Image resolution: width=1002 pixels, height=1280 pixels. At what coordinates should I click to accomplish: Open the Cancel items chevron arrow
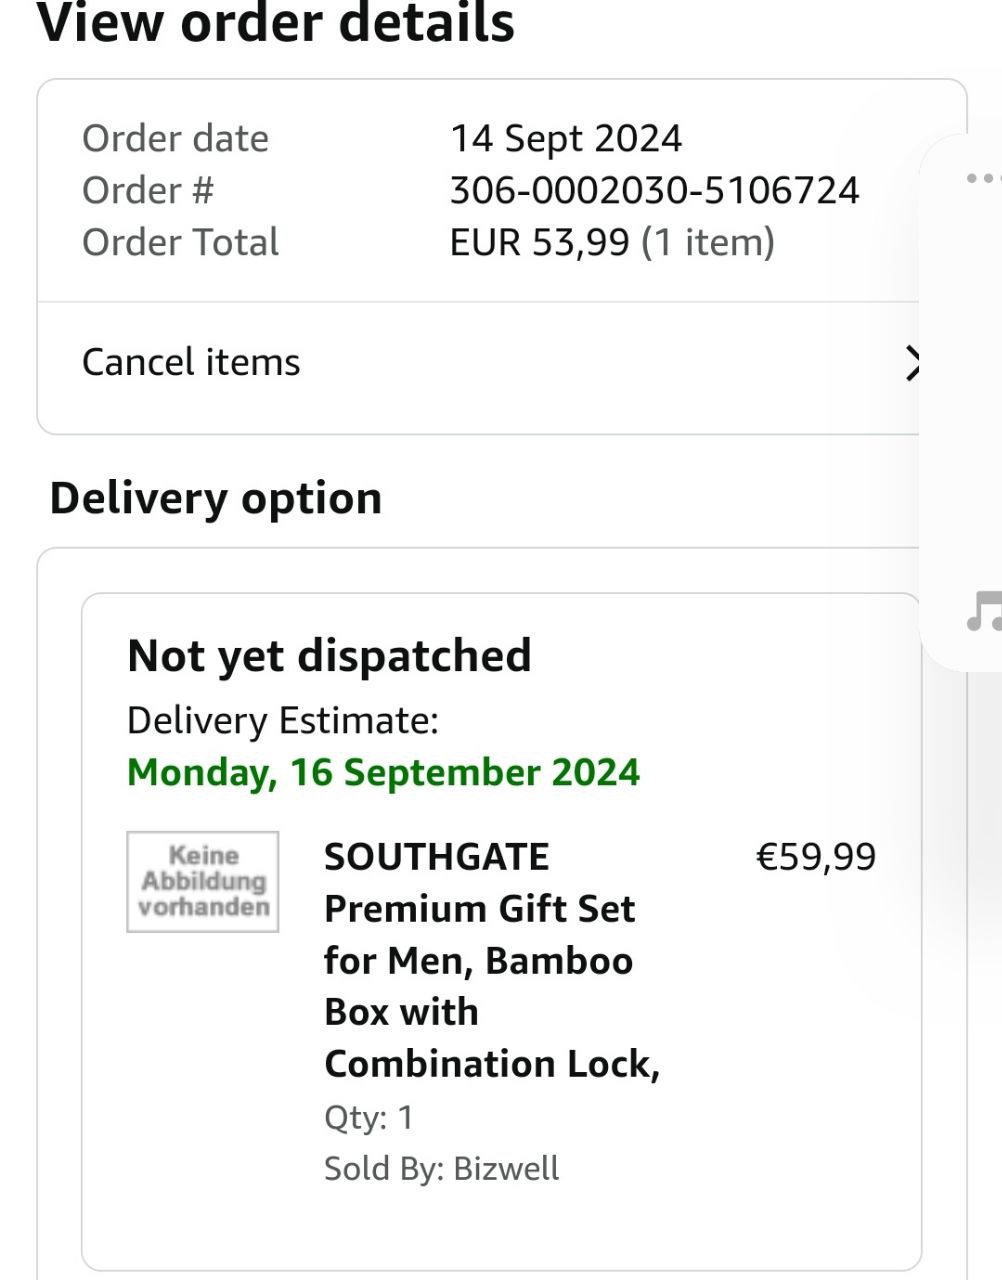coord(910,363)
